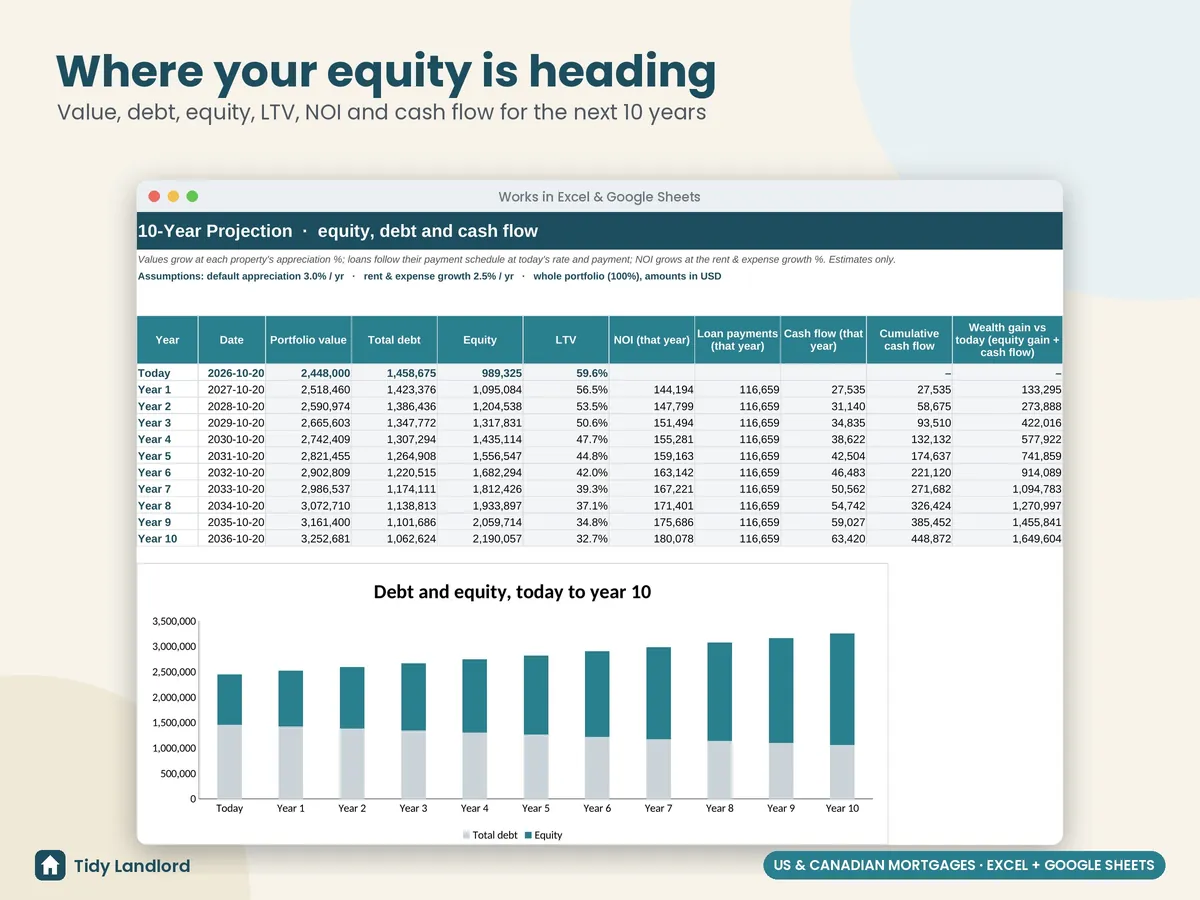Image resolution: width=1200 pixels, height=900 pixels.
Task: Click the US & Canadian Mortgages badge
Action: pyautogui.click(x=964, y=865)
